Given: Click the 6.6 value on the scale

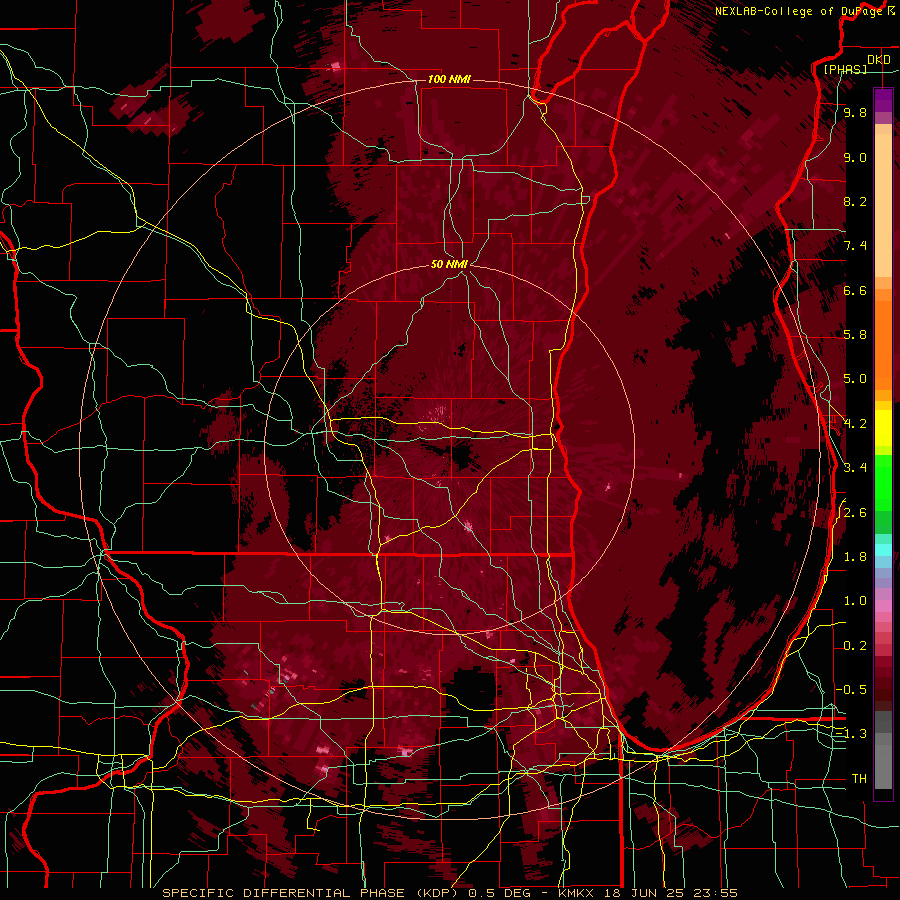Looking at the screenshot, I should 855,290.
